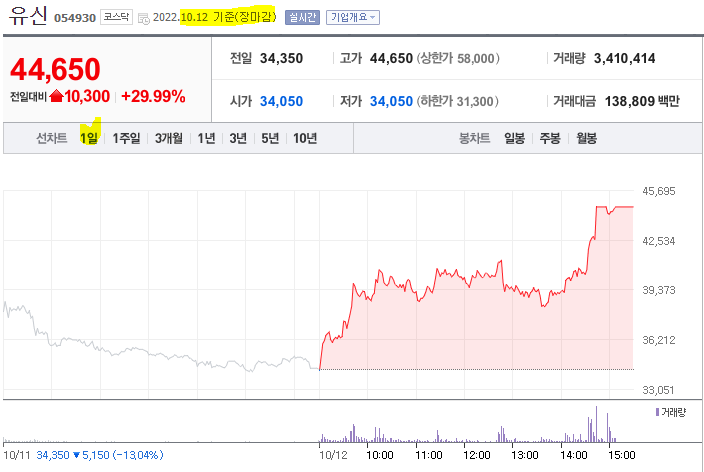Select the 10년 chart period

point(305,138)
